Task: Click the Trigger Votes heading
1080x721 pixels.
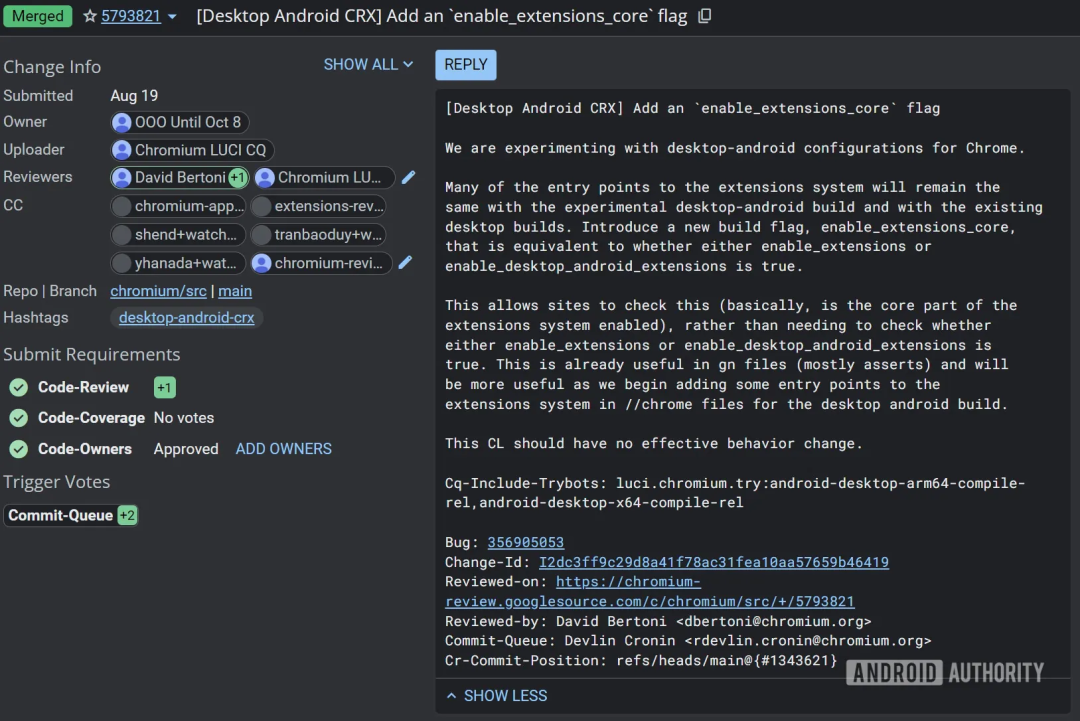Action: [56, 482]
